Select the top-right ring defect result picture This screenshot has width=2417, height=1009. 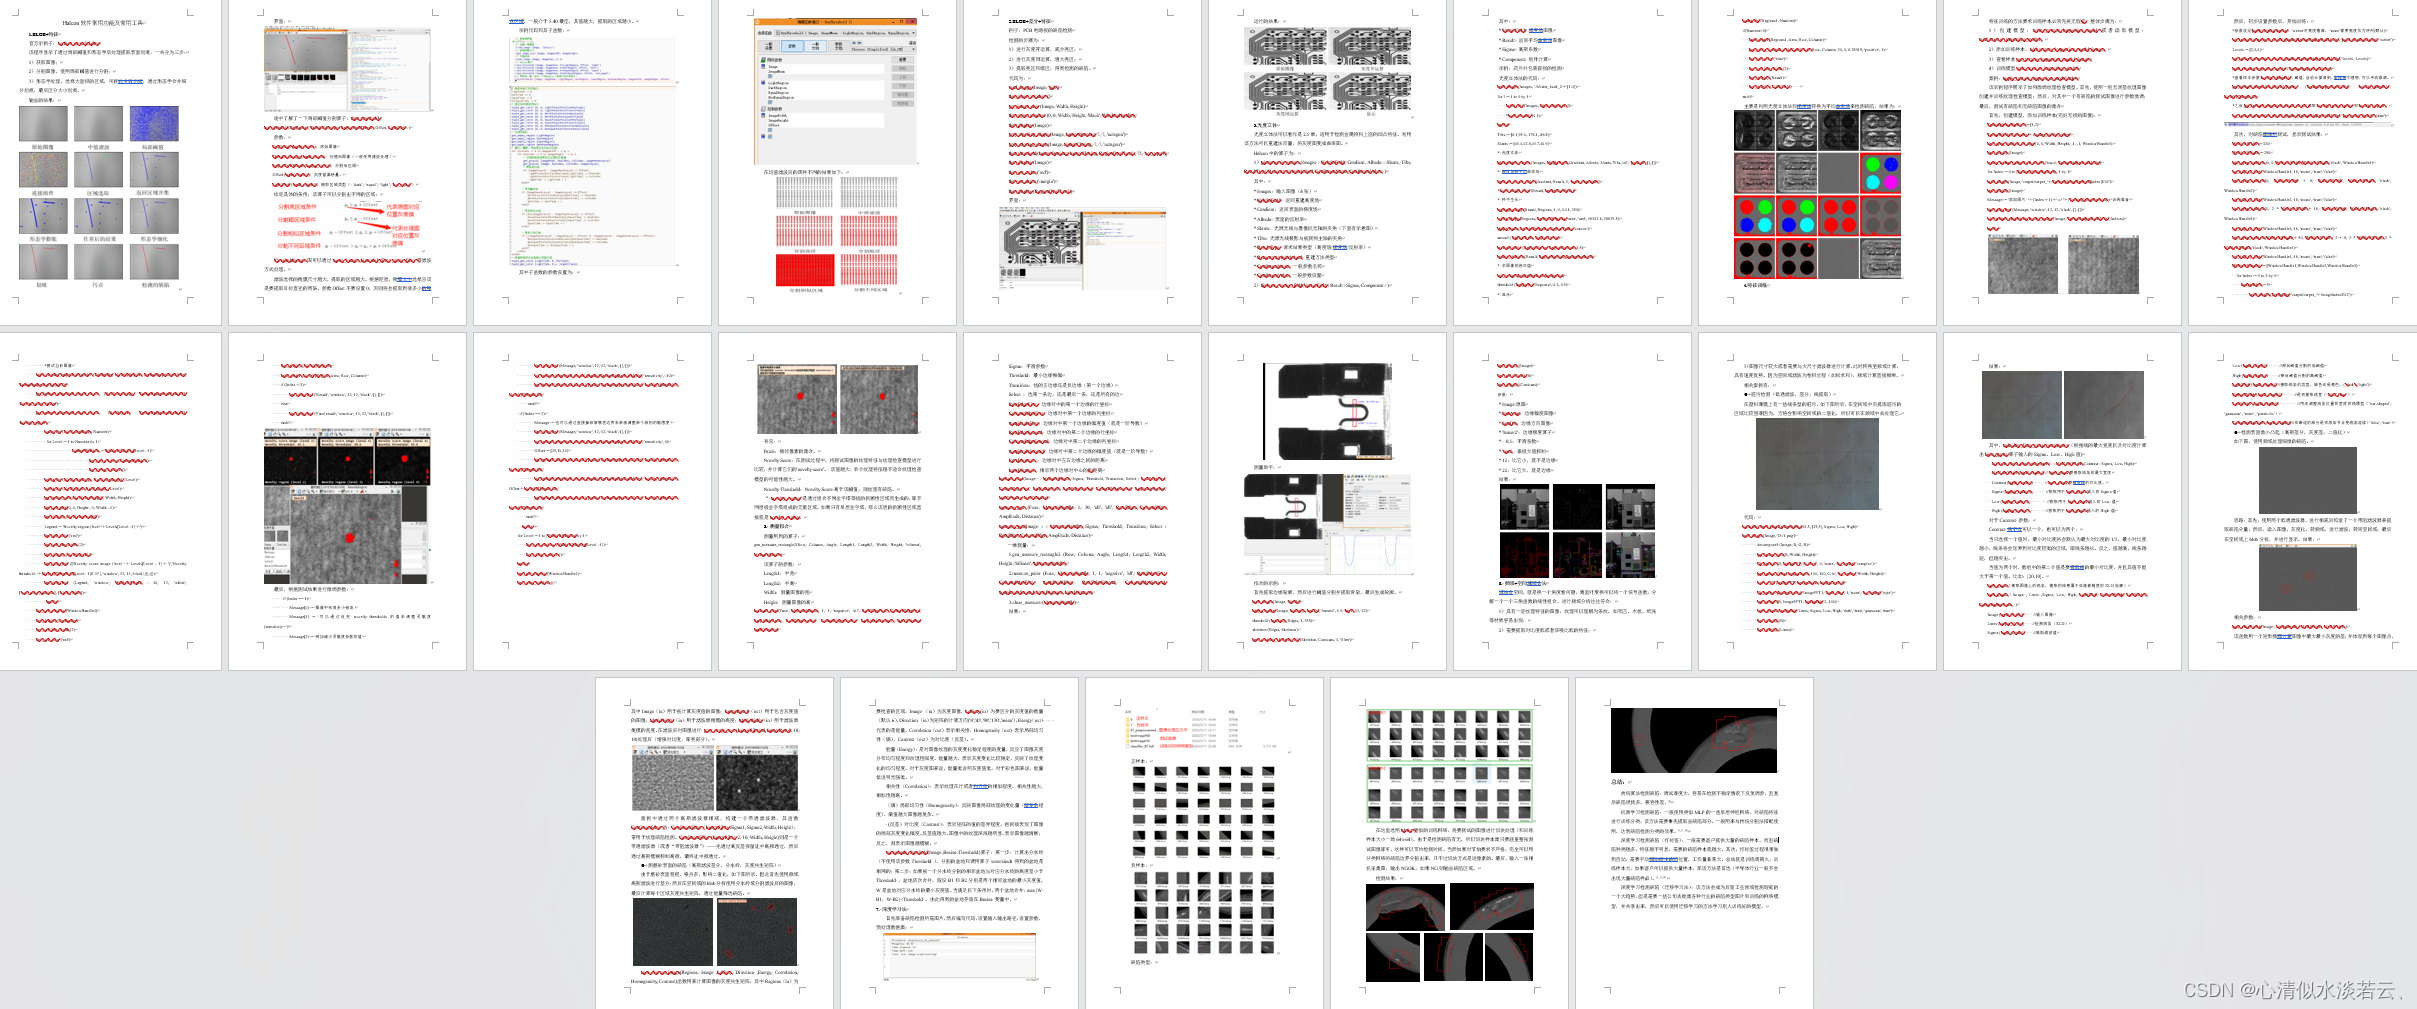coord(1492,908)
